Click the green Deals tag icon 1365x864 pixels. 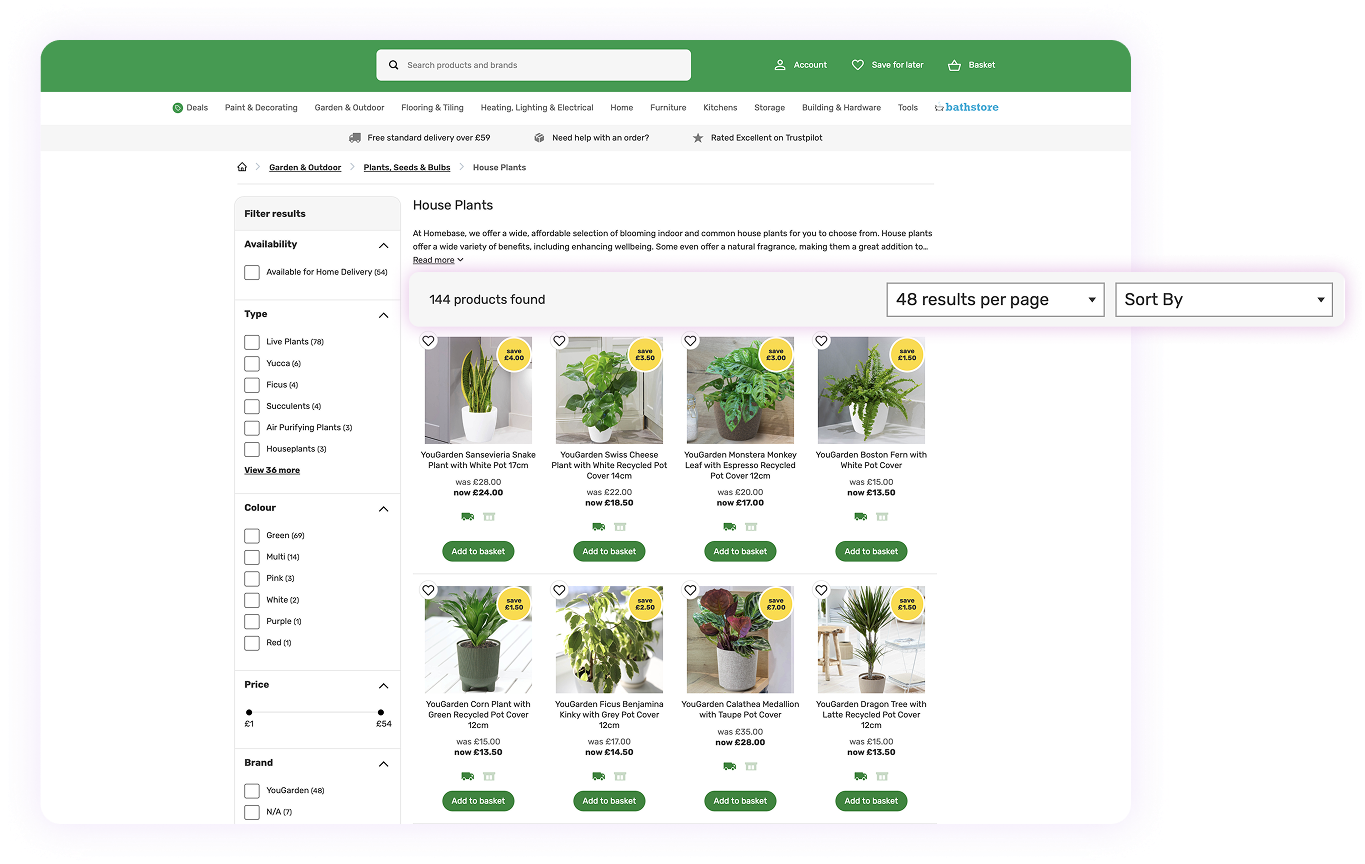click(x=178, y=108)
